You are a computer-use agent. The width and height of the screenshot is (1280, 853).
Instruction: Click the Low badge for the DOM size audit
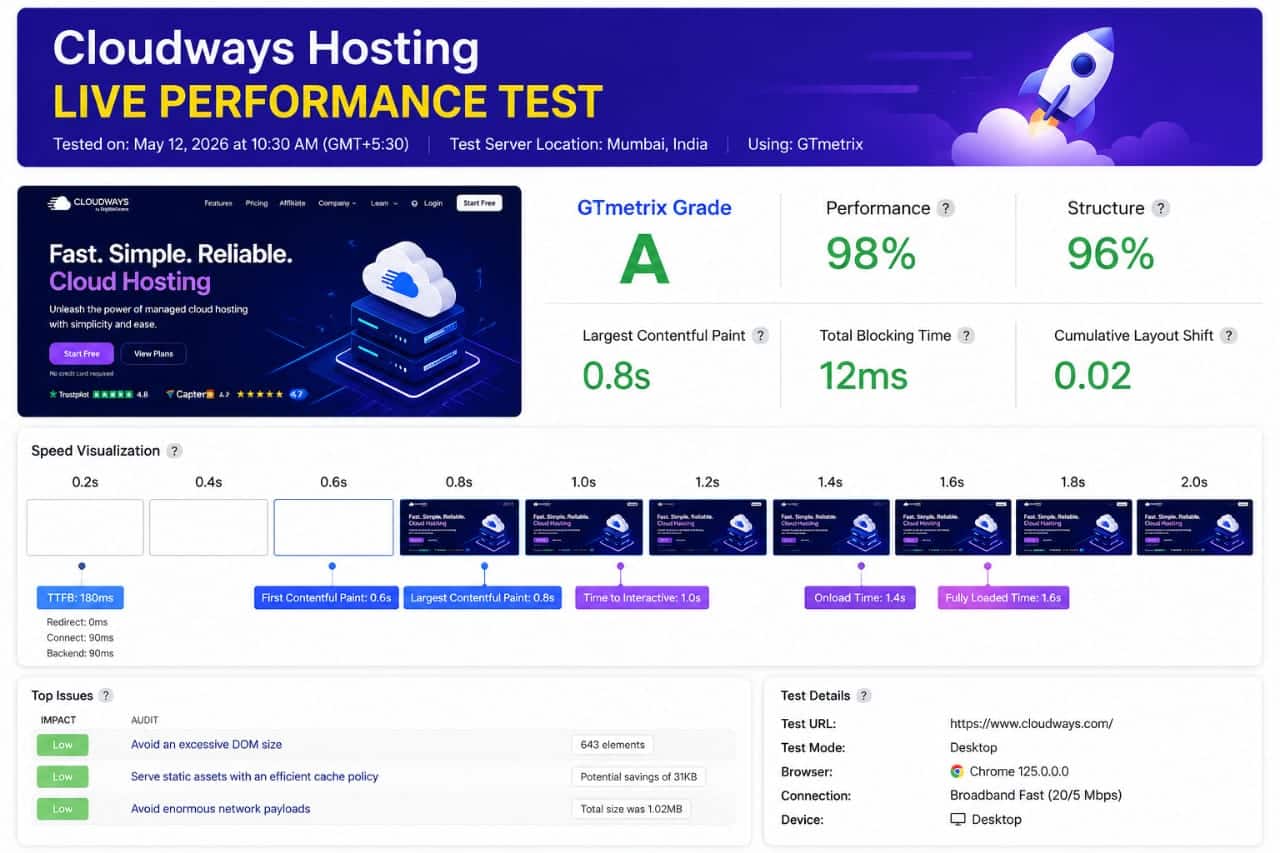tap(62, 744)
